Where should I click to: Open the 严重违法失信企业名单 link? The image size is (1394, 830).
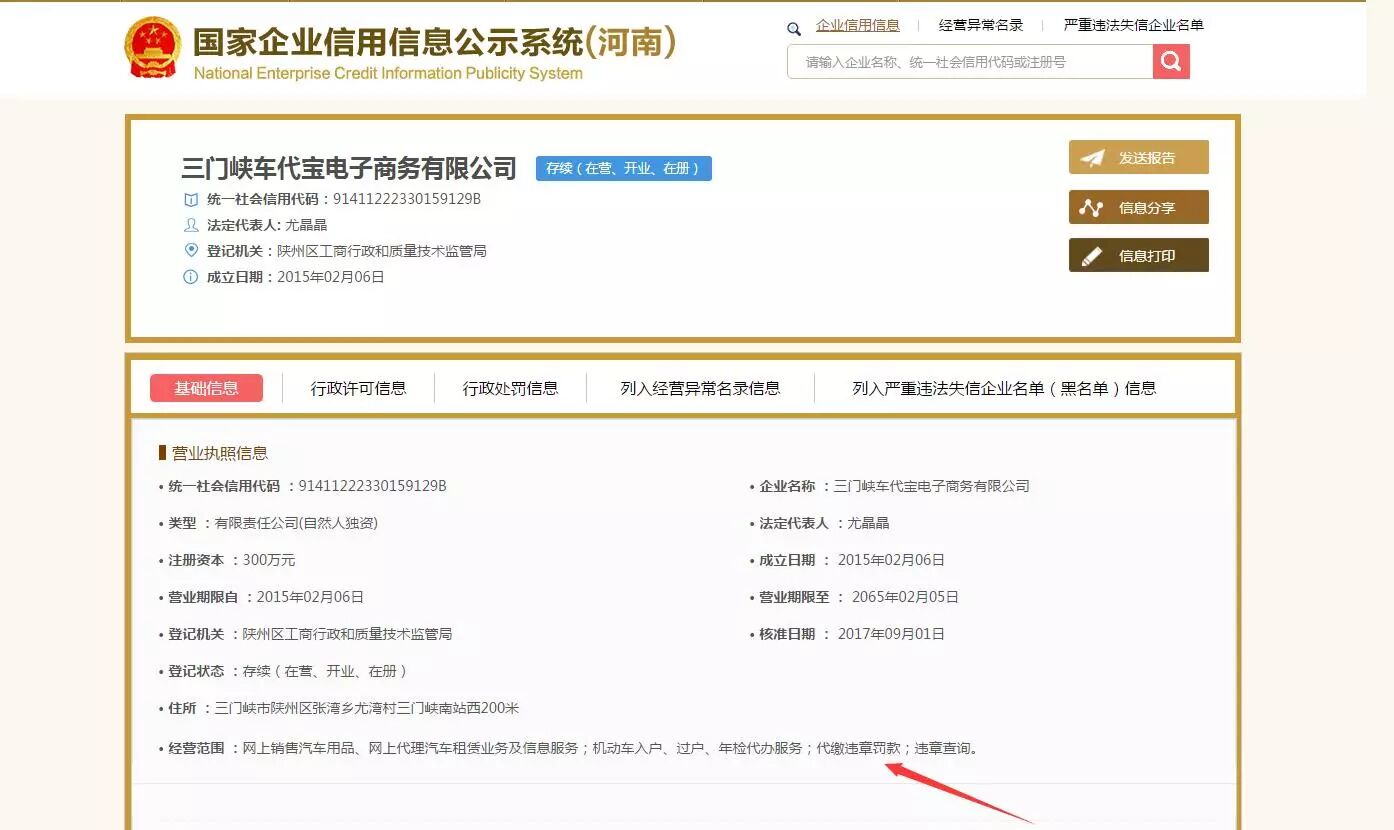click(1134, 26)
